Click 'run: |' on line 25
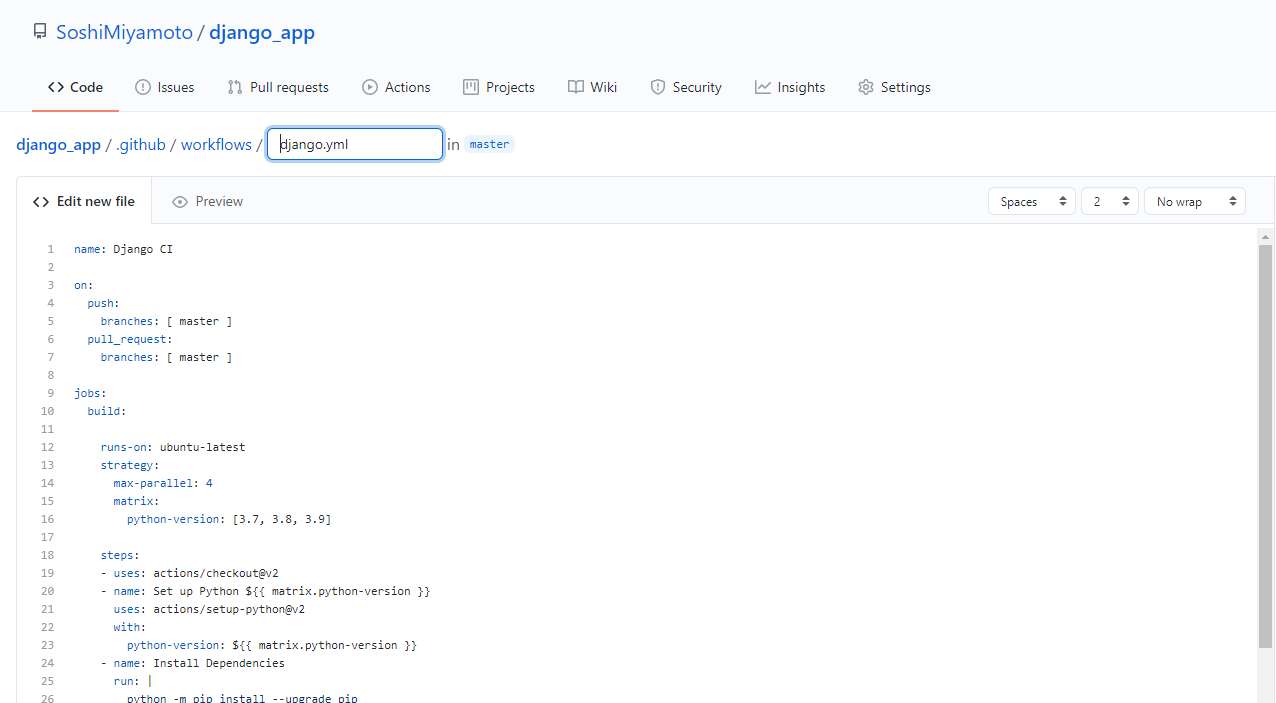The height and width of the screenshot is (703, 1276). pyautogui.click(x=132, y=681)
